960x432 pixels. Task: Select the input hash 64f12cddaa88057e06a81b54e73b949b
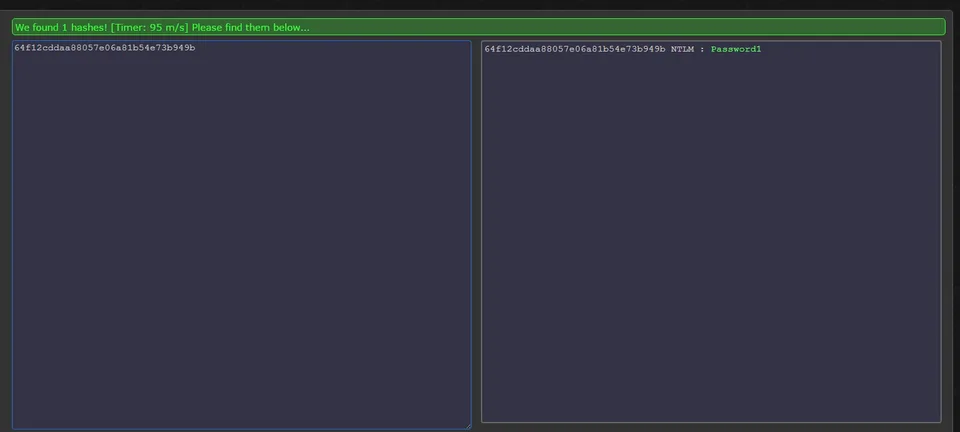[105, 48]
